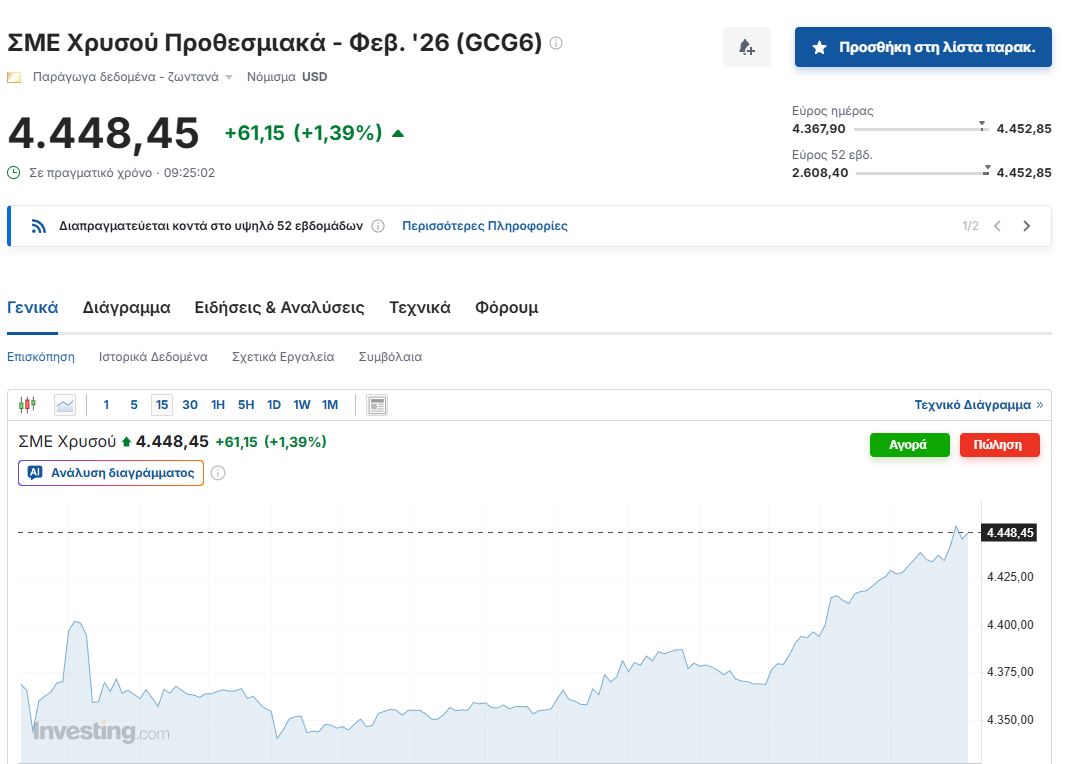Click the create alert bell icon

746,47
